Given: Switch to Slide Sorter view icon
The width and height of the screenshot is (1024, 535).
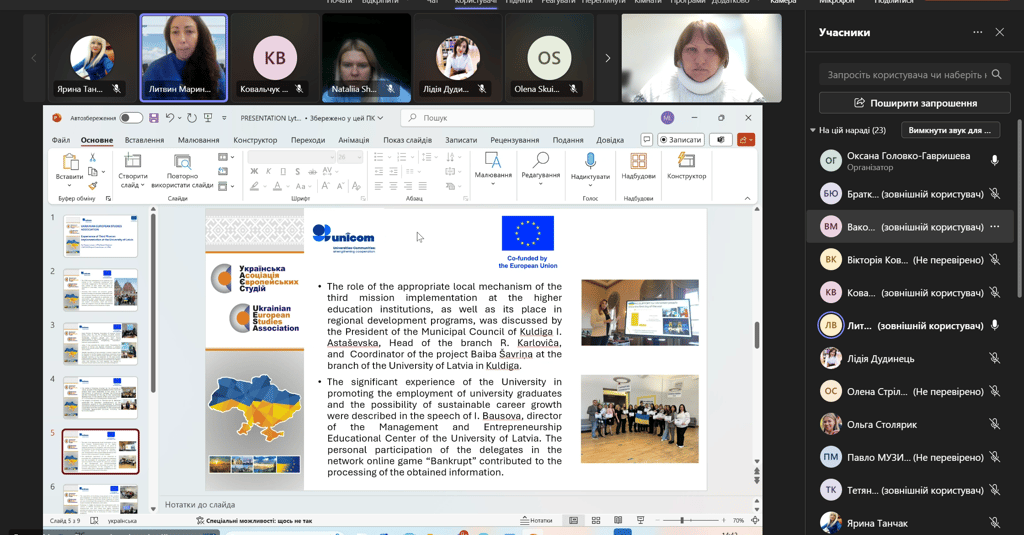Looking at the screenshot, I should point(596,521).
